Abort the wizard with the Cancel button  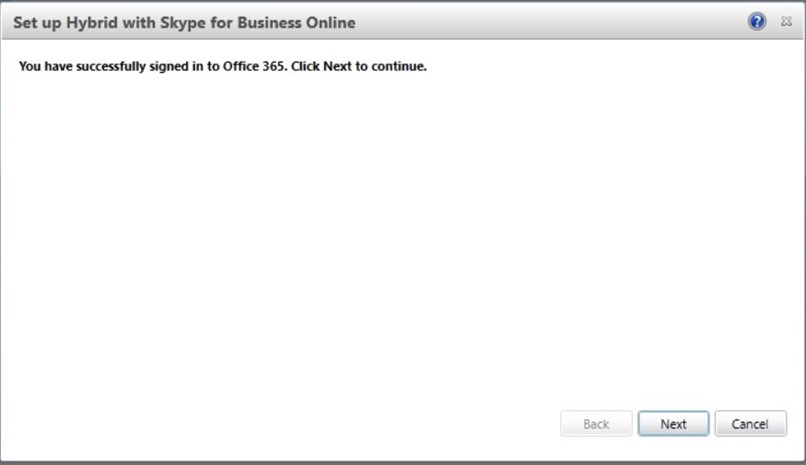pyautogui.click(x=750, y=424)
